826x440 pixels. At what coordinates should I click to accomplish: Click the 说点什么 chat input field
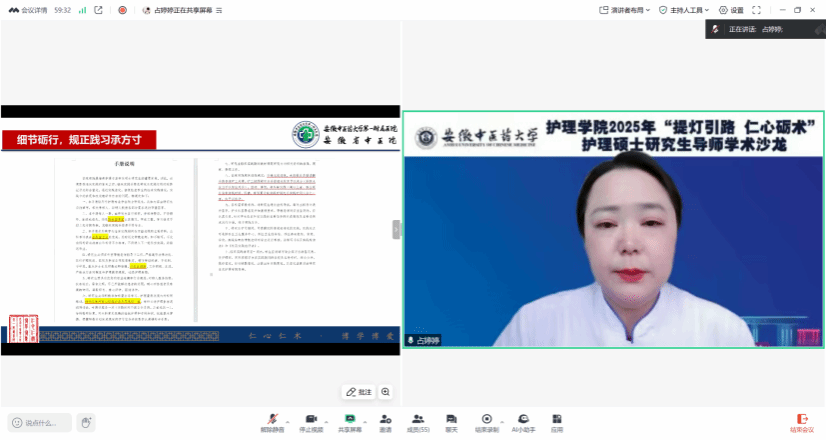(x=41, y=422)
